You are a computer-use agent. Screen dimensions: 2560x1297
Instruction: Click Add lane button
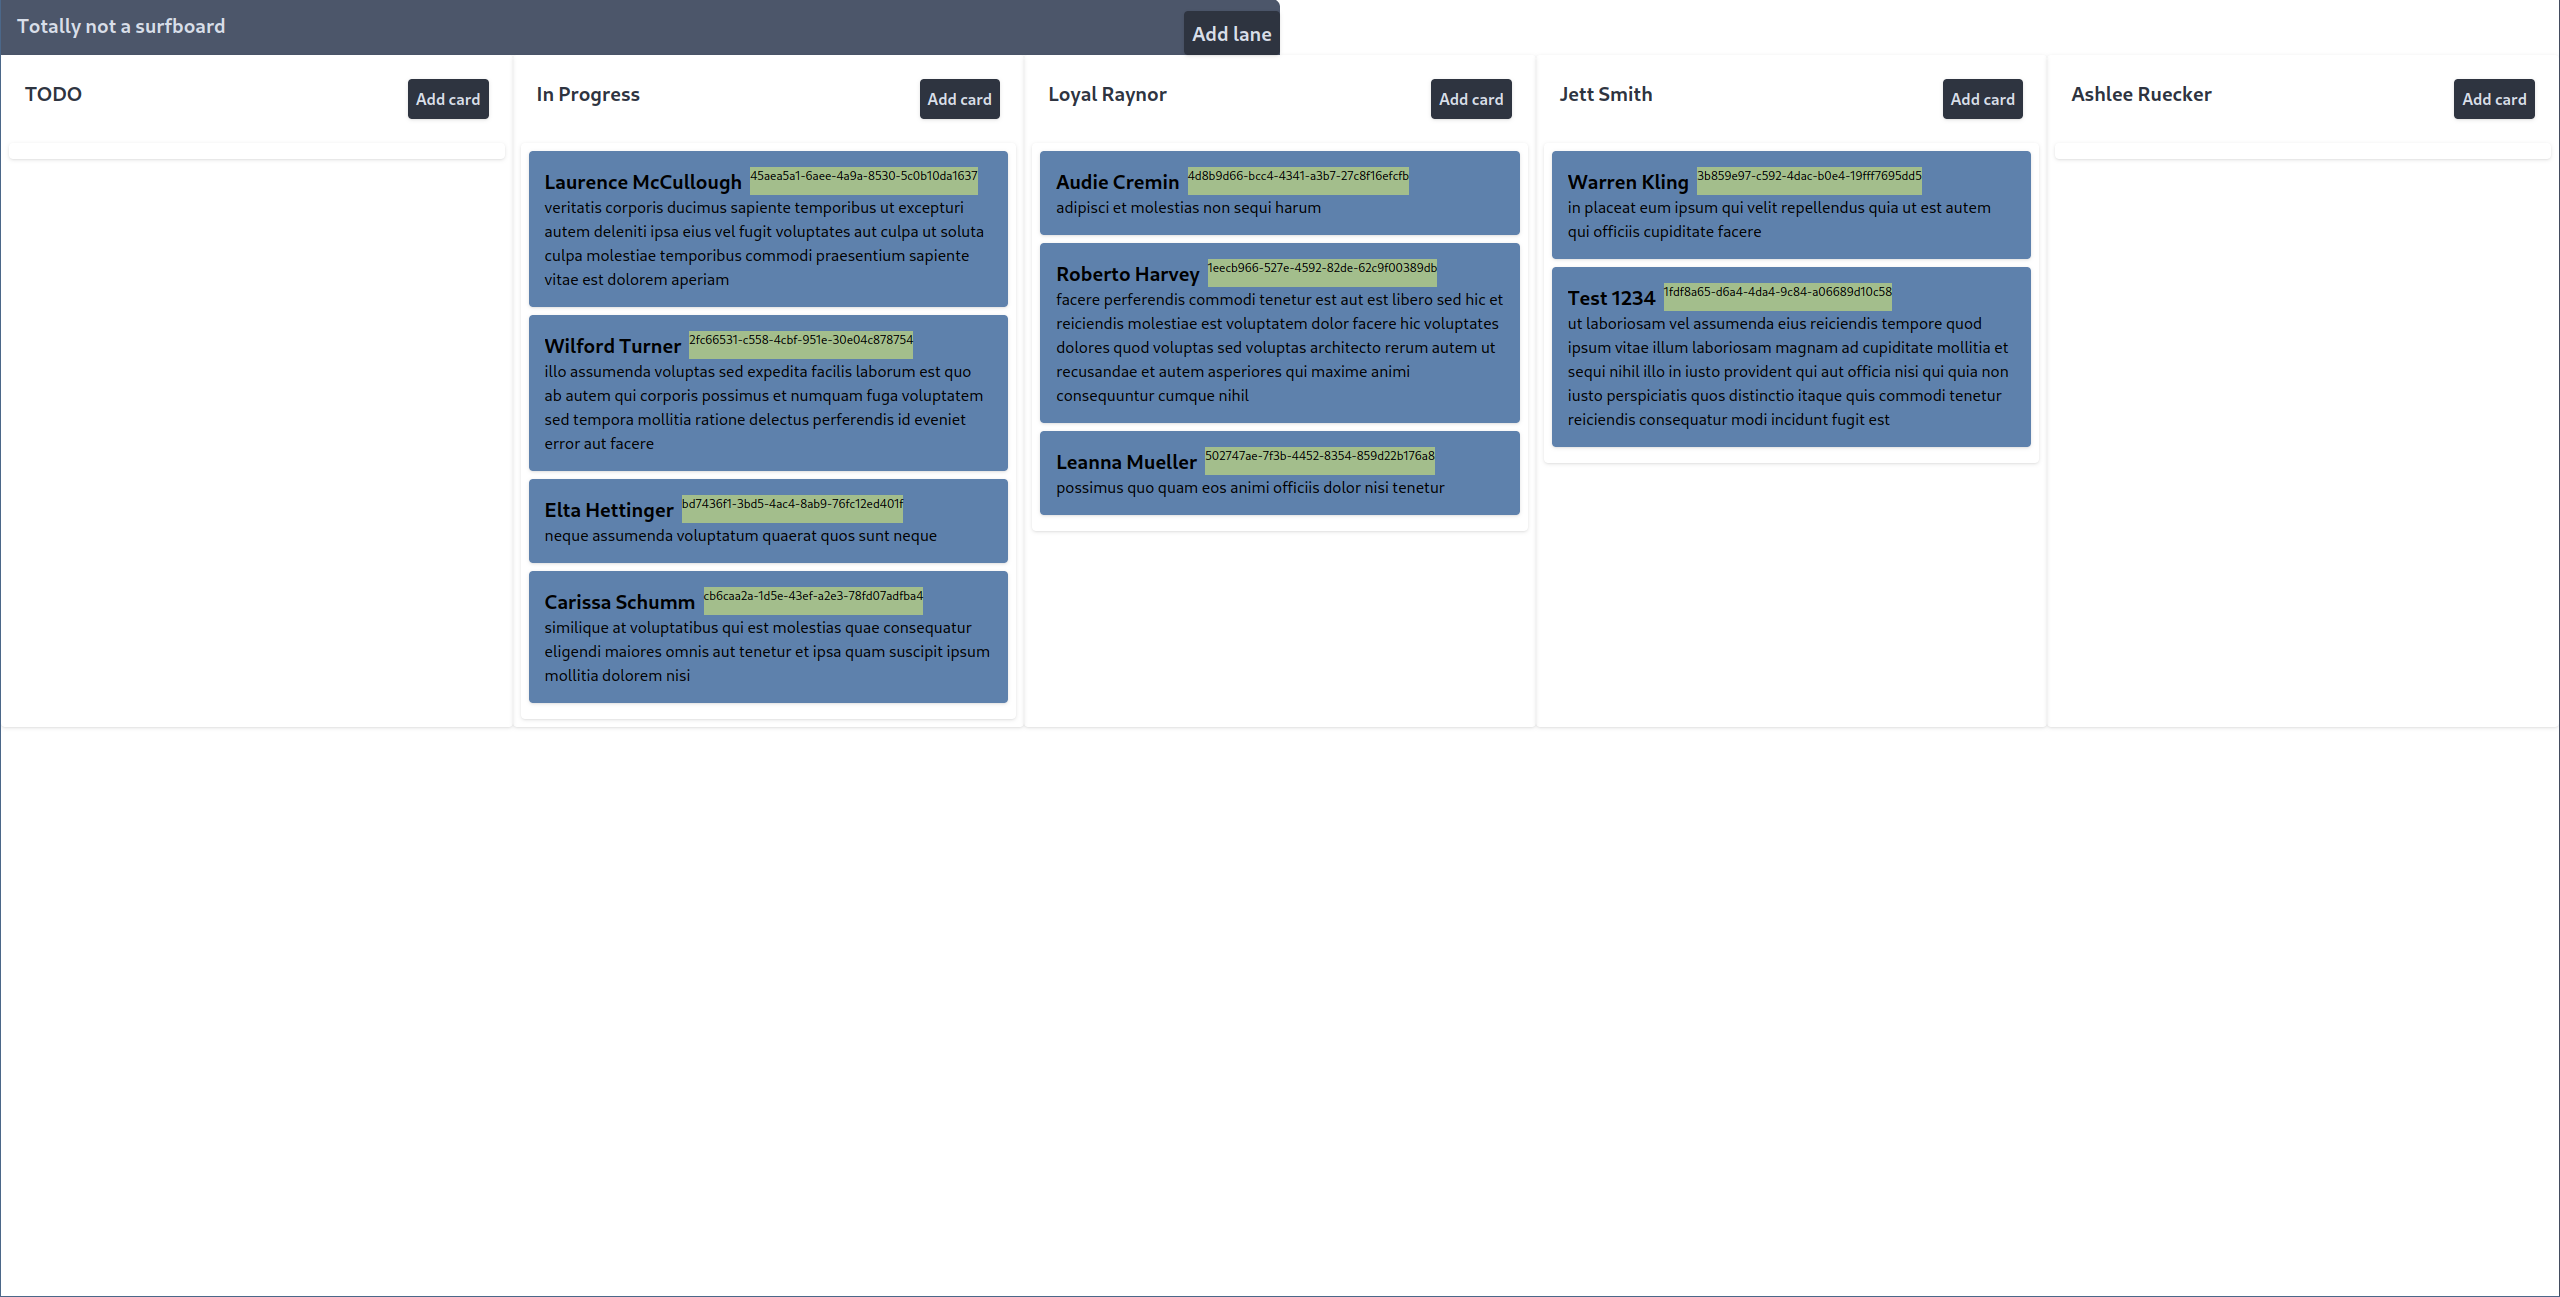tap(1229, 31)
